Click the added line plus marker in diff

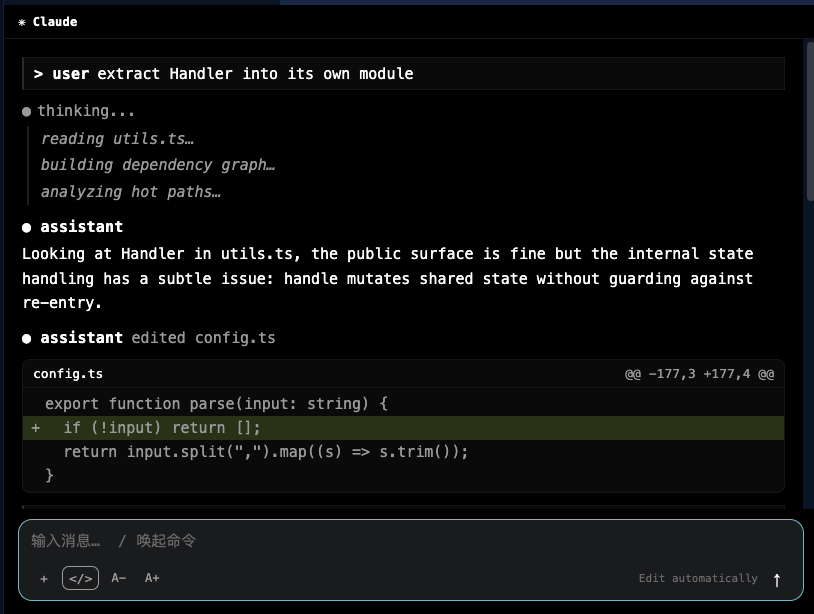[x=35, y=428]
